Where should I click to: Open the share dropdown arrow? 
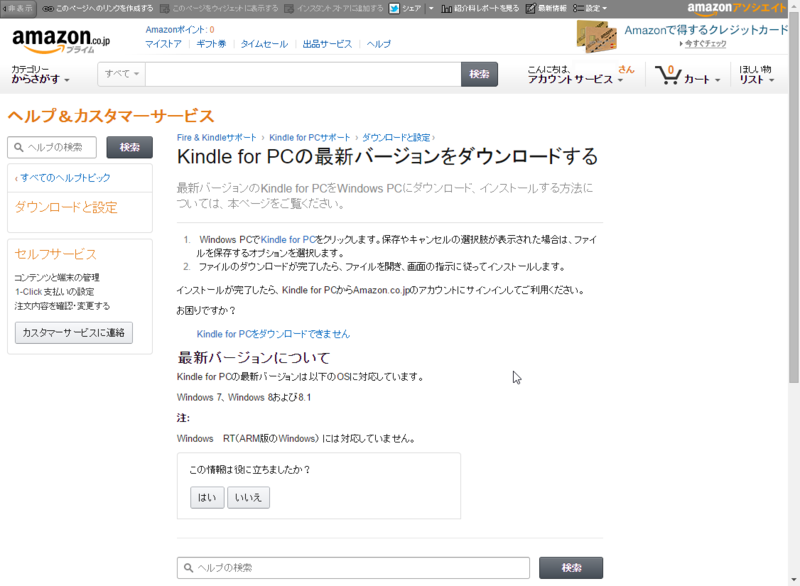[x=431, y=9]
